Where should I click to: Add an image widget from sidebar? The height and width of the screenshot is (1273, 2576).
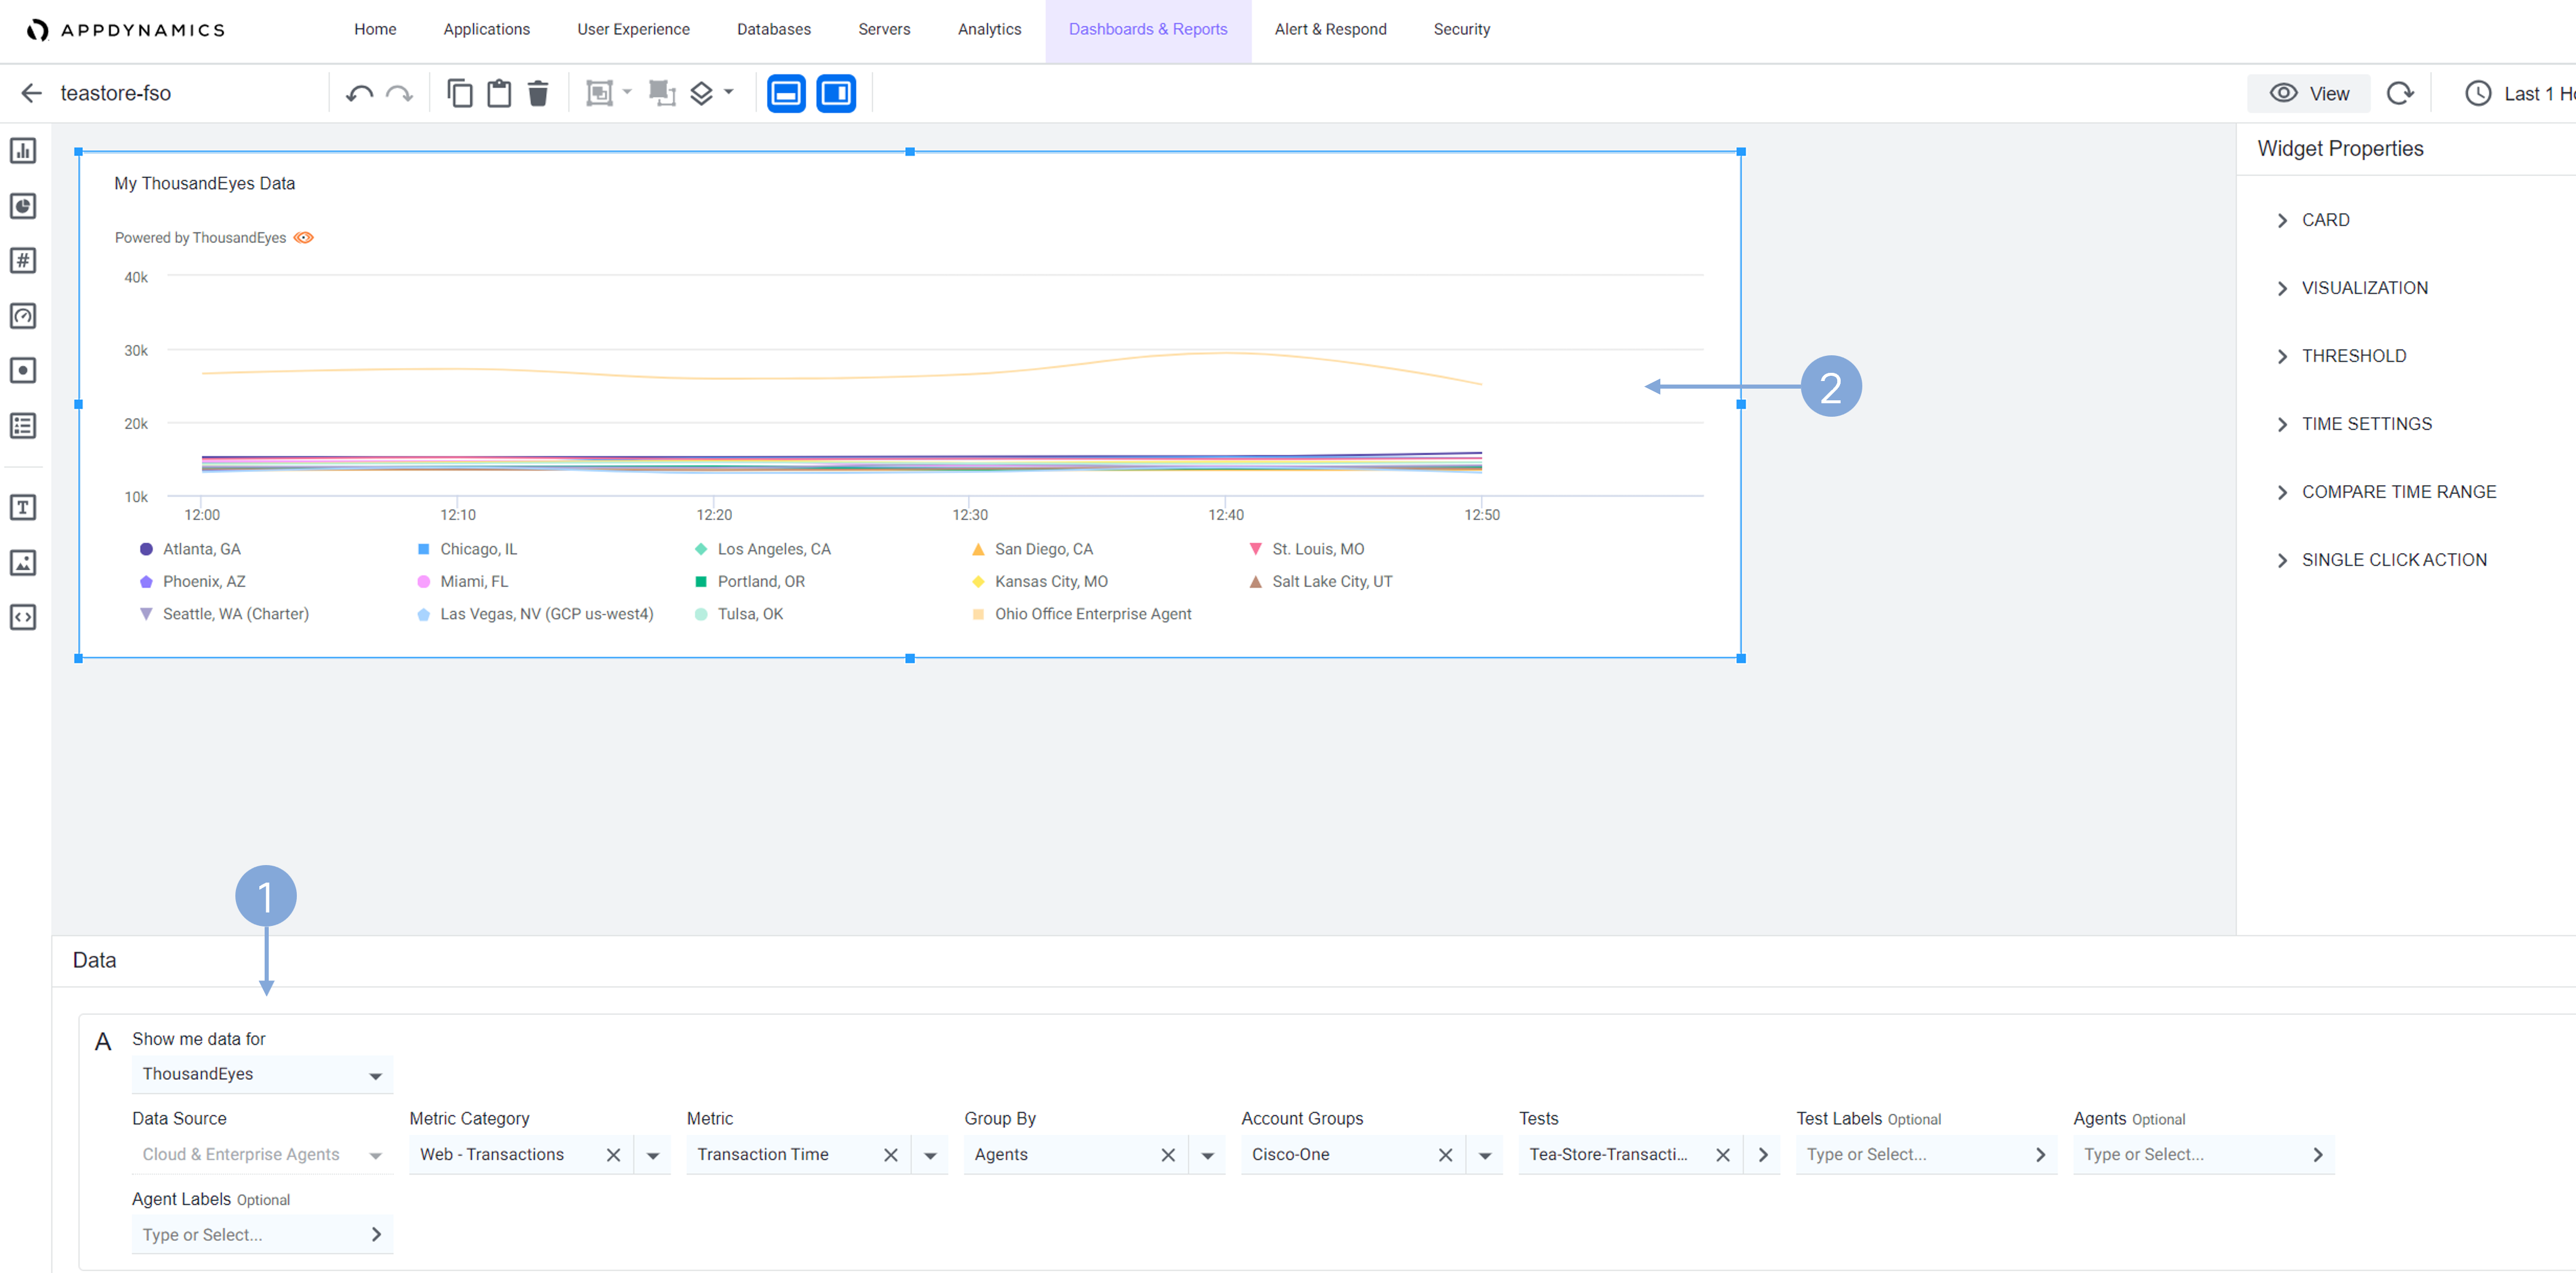coord(23,562)
